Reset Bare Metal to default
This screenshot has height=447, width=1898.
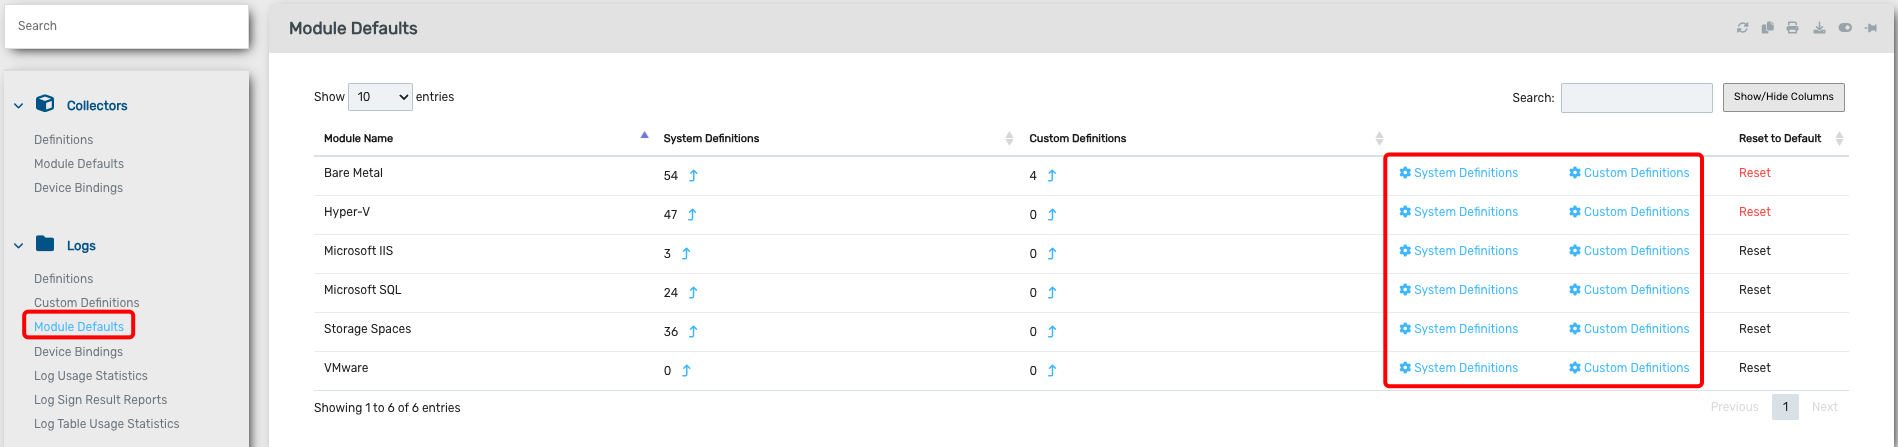pos(1755,173)
